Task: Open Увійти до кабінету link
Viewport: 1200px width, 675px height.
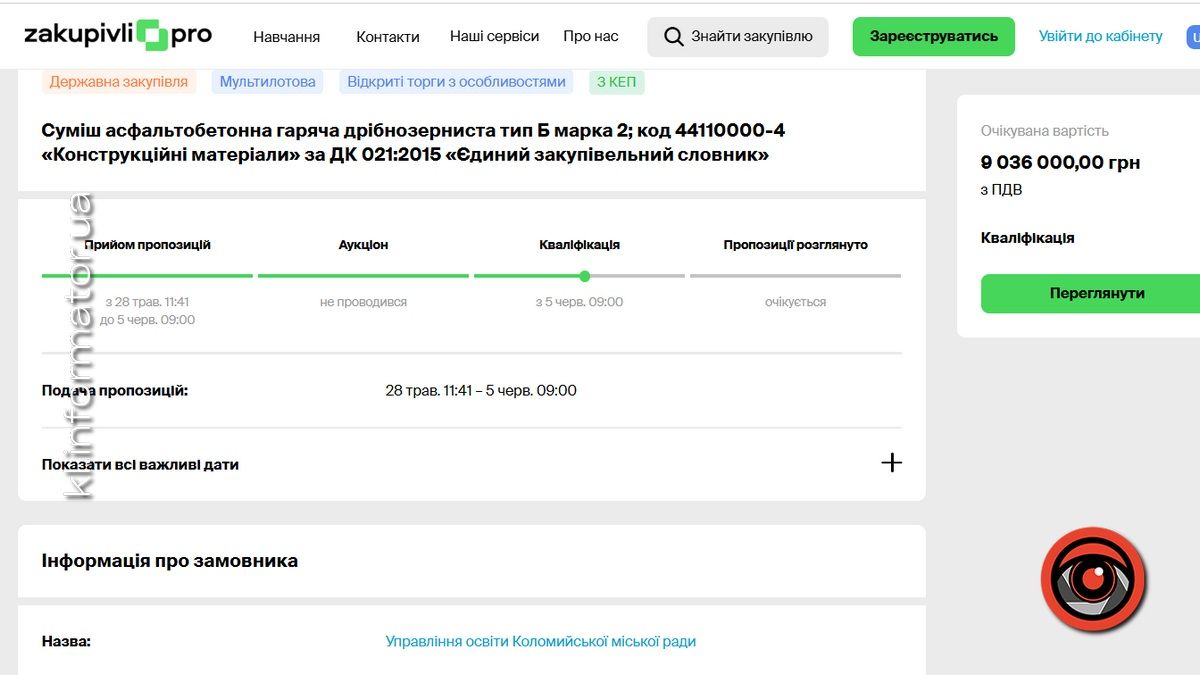Action: (1100, 35)
